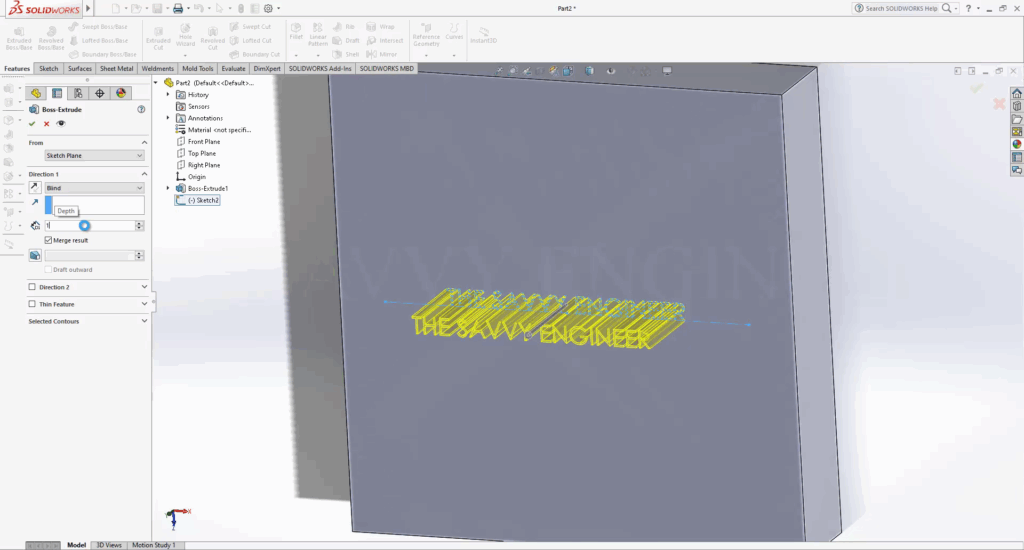Open SOLIDWORKS Resources home icon

point(1017,93)
